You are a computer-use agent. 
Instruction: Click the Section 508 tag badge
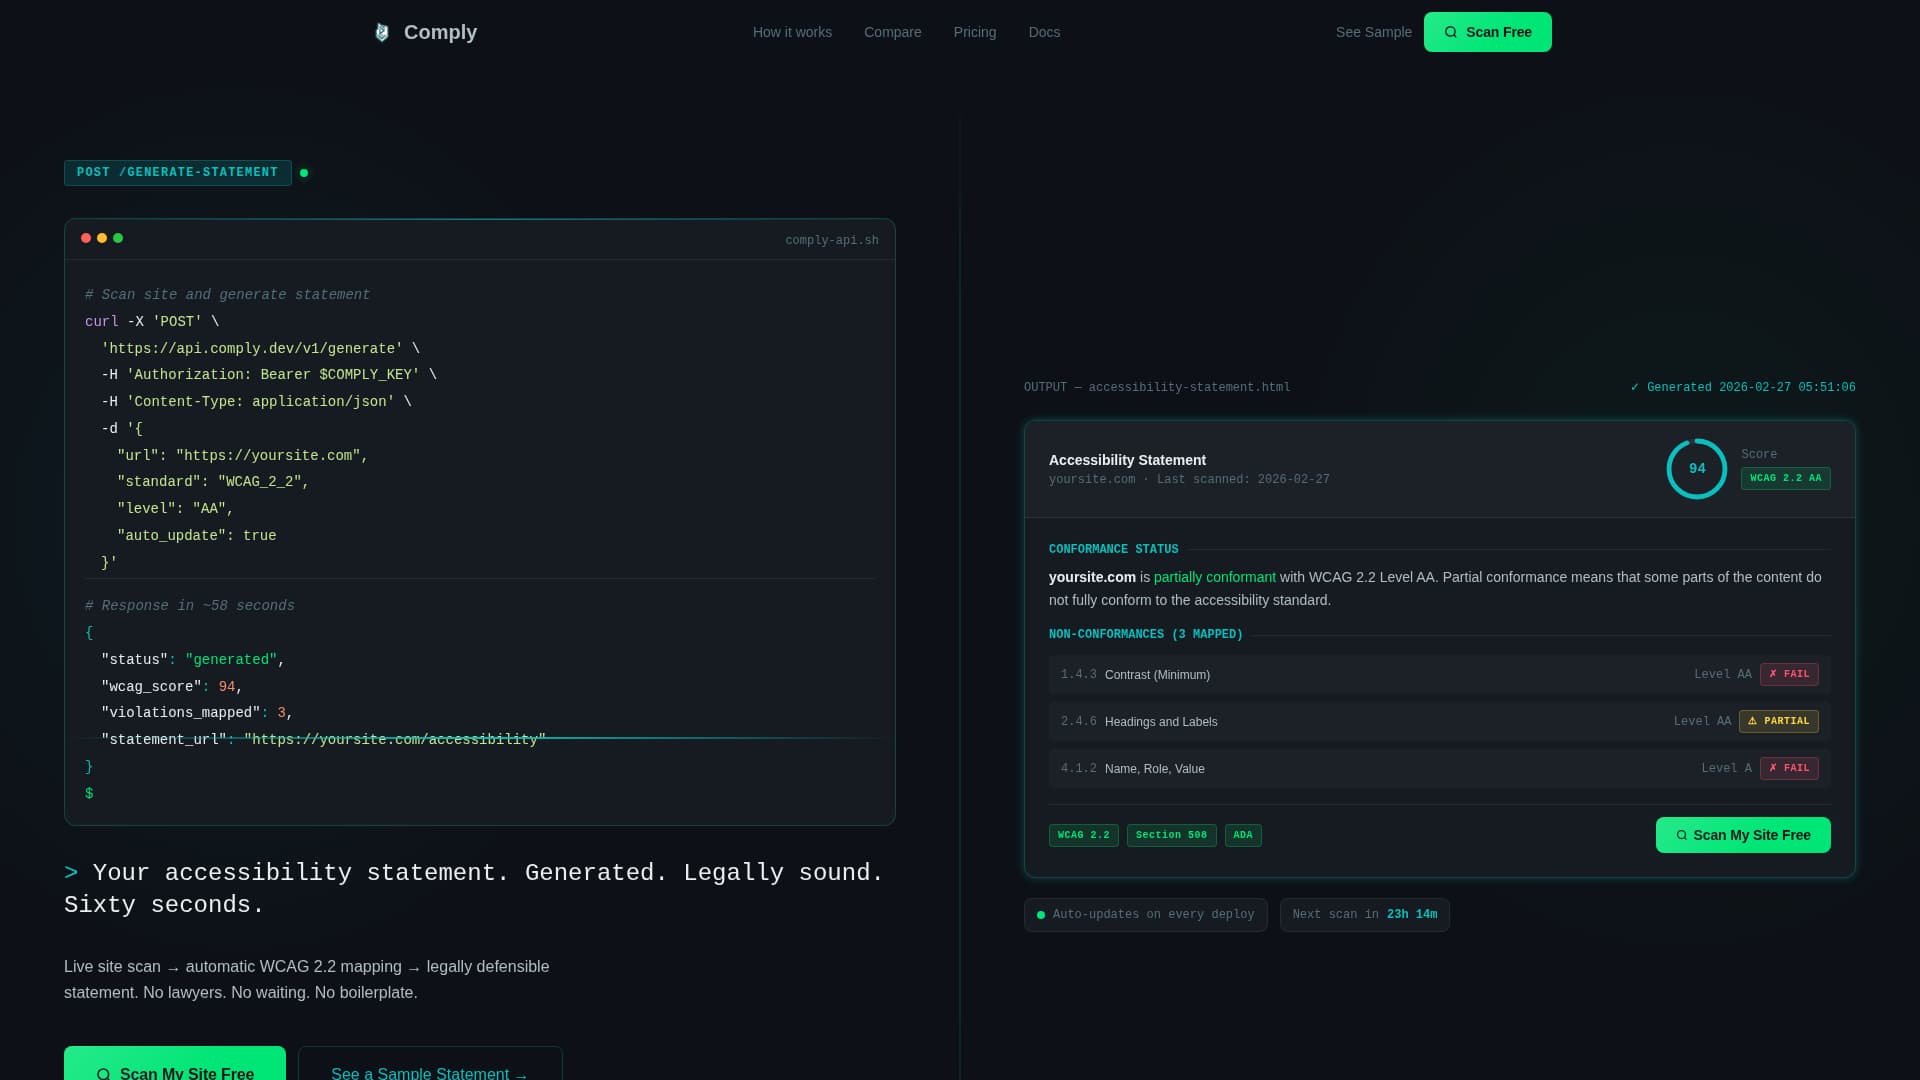coord(1171,835)
